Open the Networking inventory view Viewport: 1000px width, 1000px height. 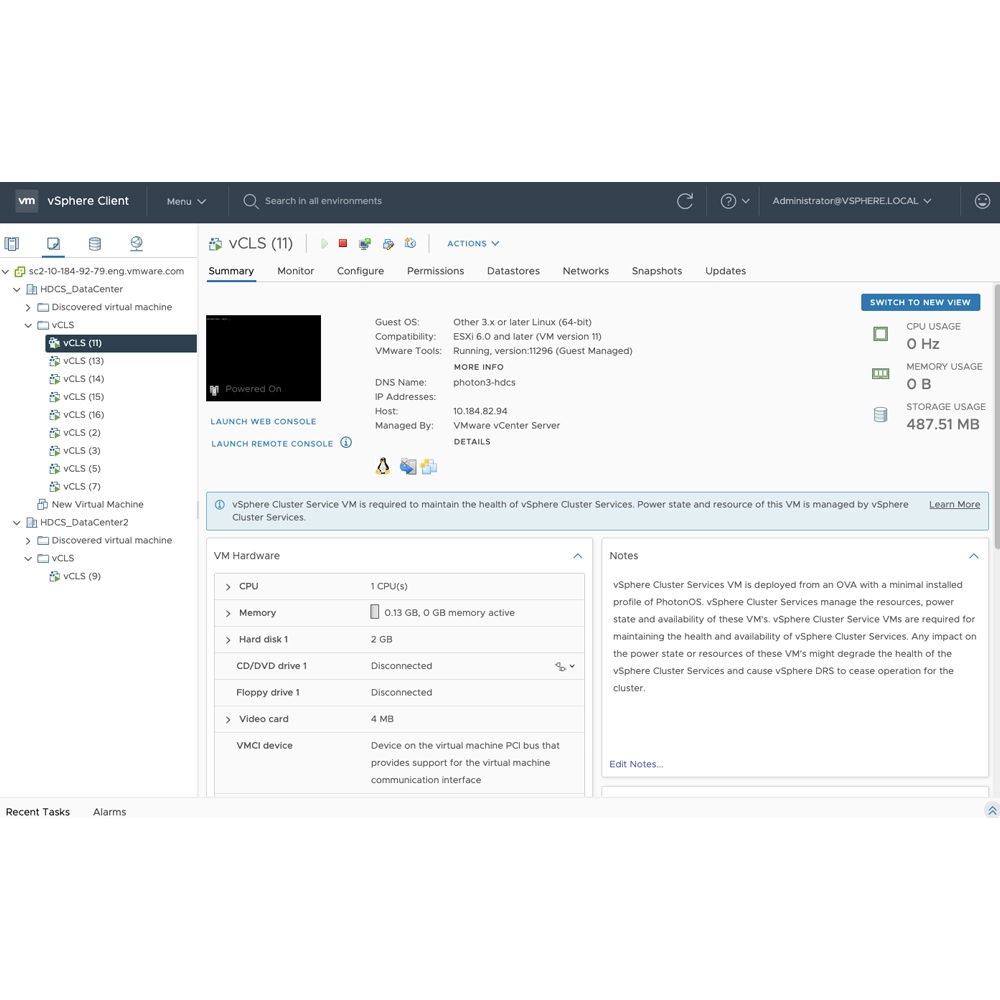[137, 243]
